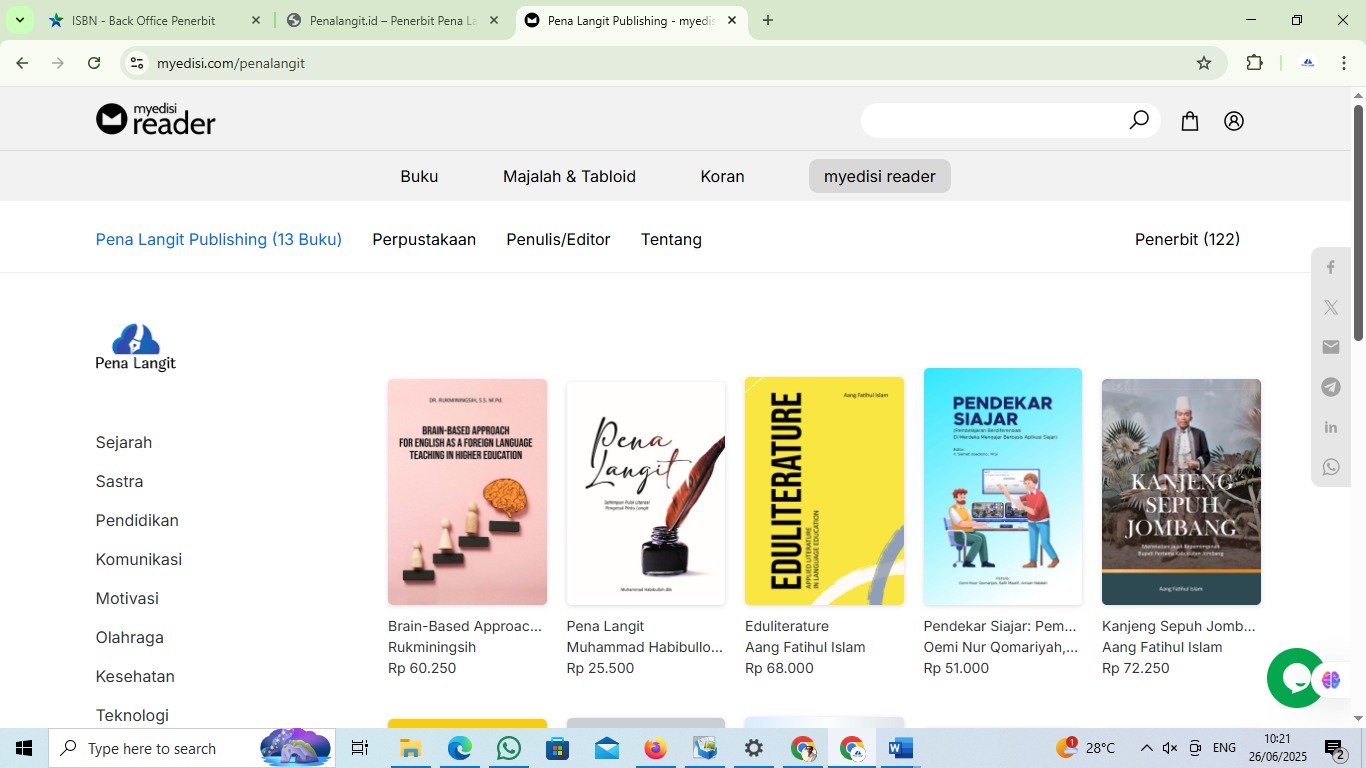Share page via Facebook icon
1366x768 pixels.
click(x=1331, y=267)
